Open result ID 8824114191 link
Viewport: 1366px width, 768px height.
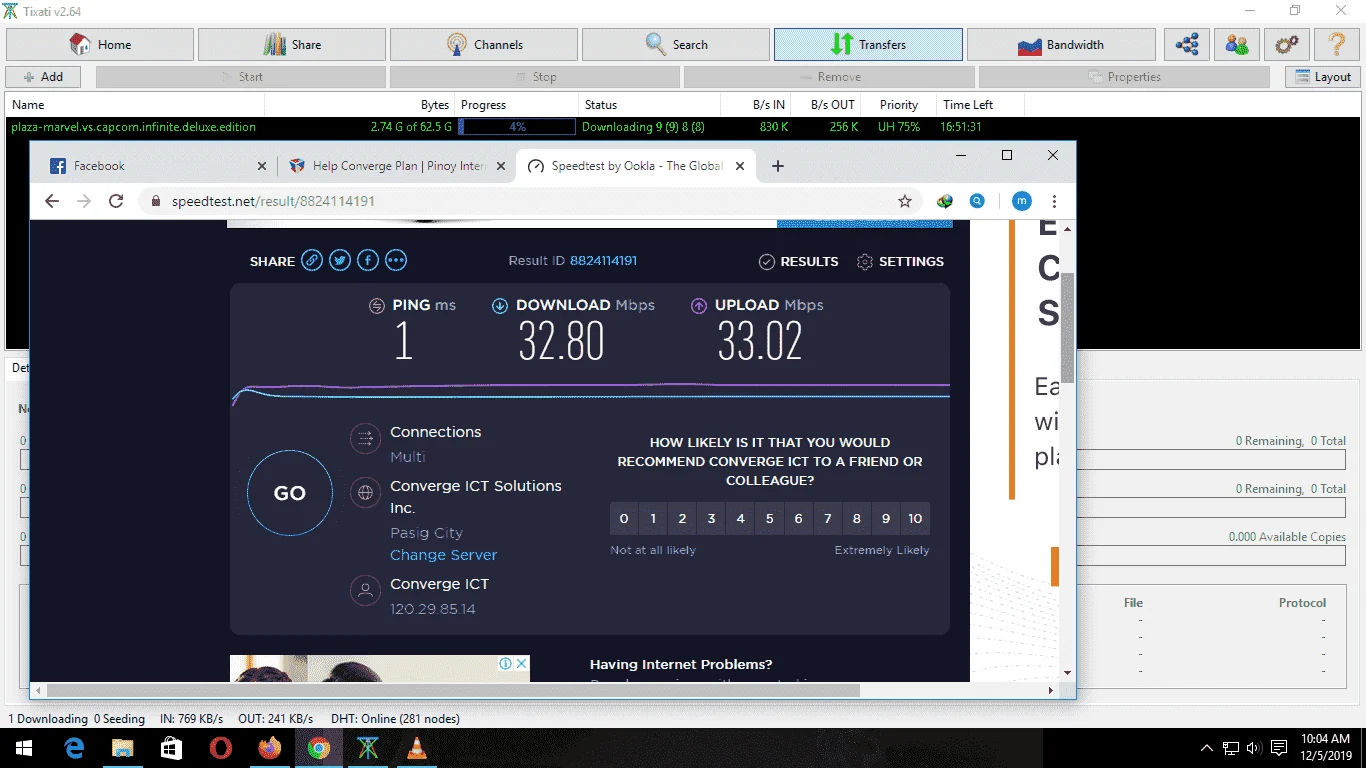click(603, 261)
